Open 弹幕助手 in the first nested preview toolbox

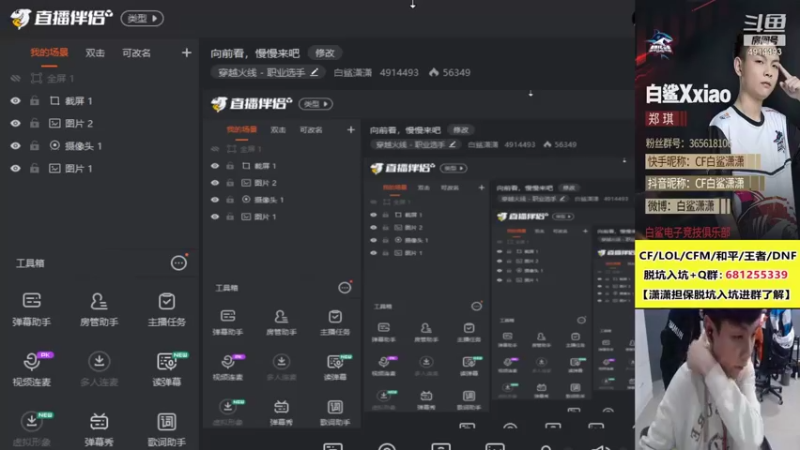[x=228, y=322]
